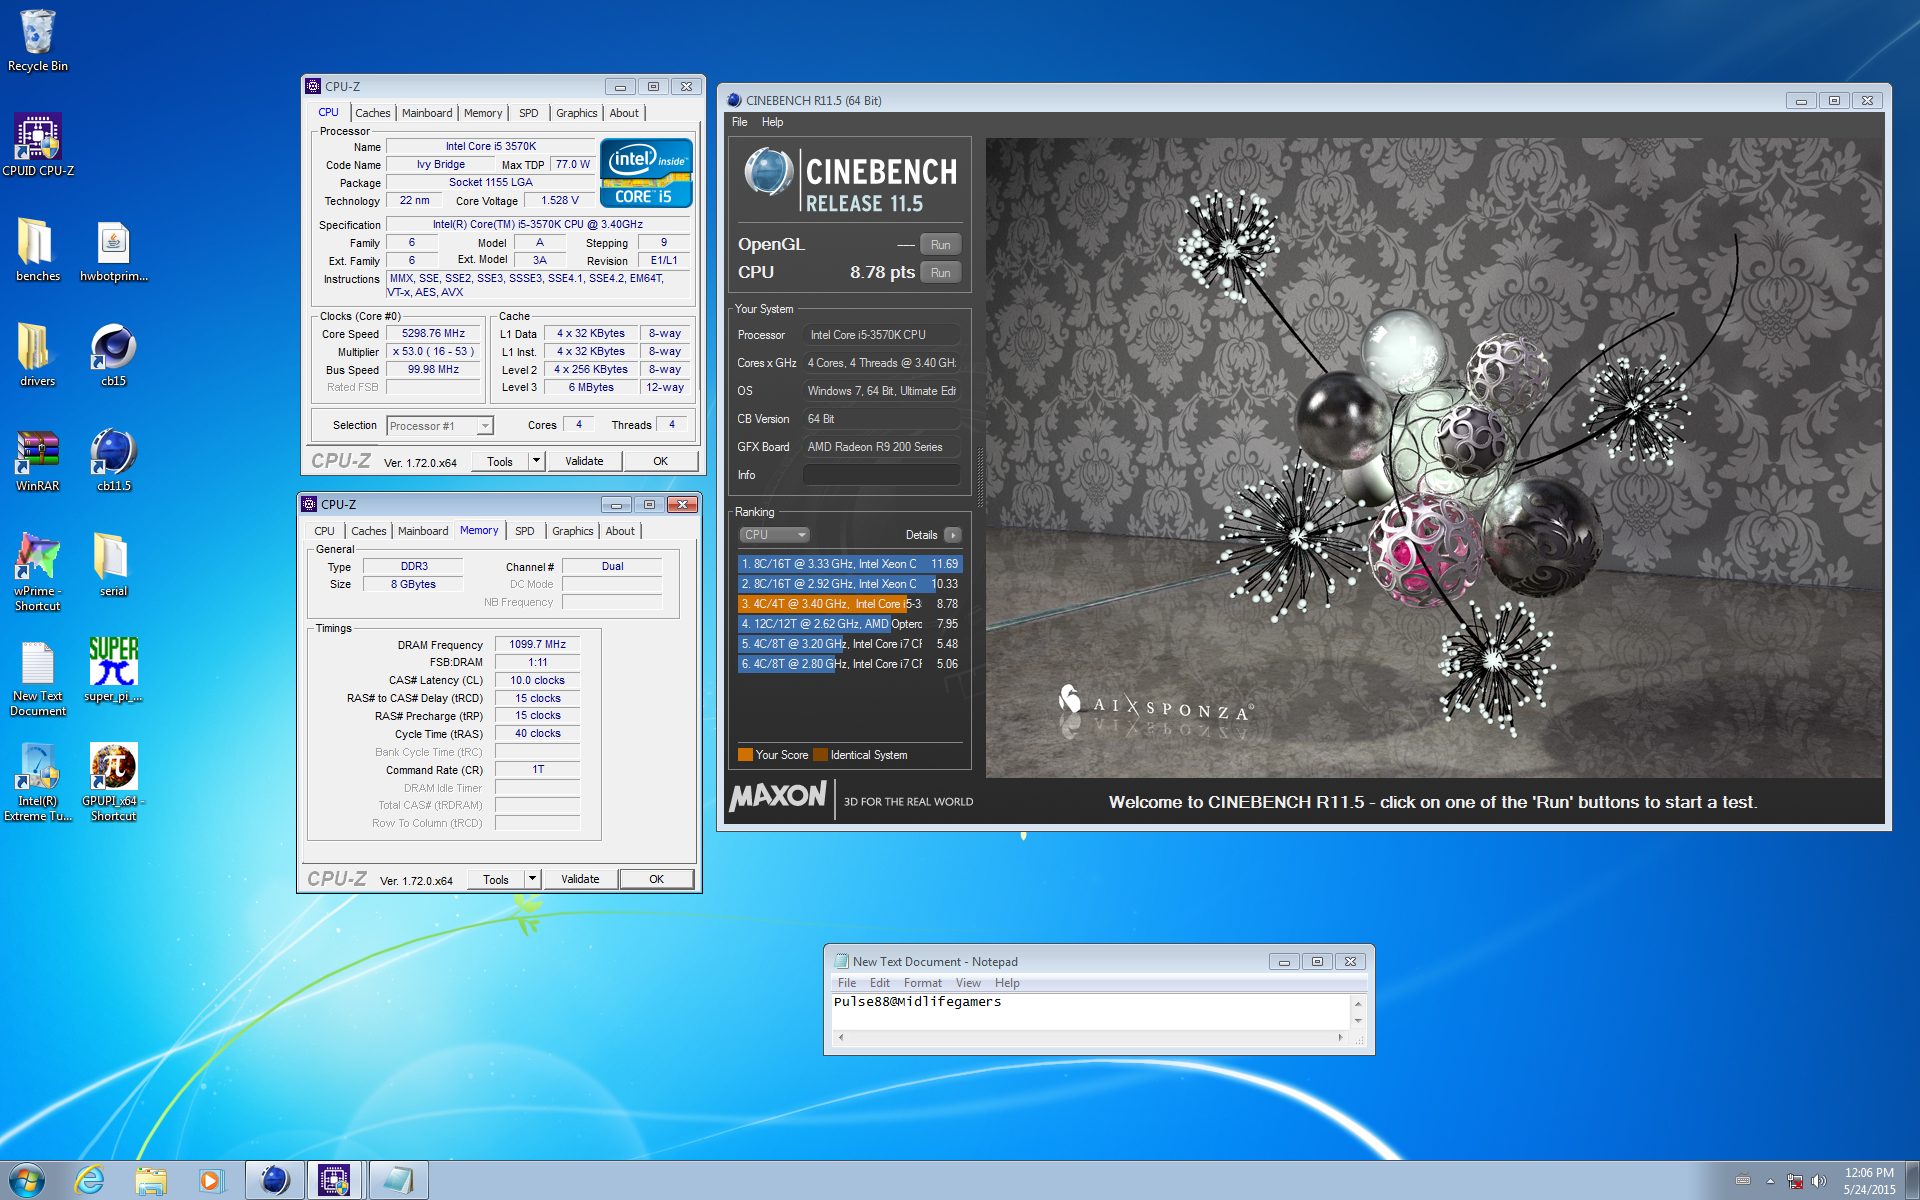Select Intel Extreme Tuning Utility shortcut
Viewport: 1920px width, 1200px height.
[38, 783]
